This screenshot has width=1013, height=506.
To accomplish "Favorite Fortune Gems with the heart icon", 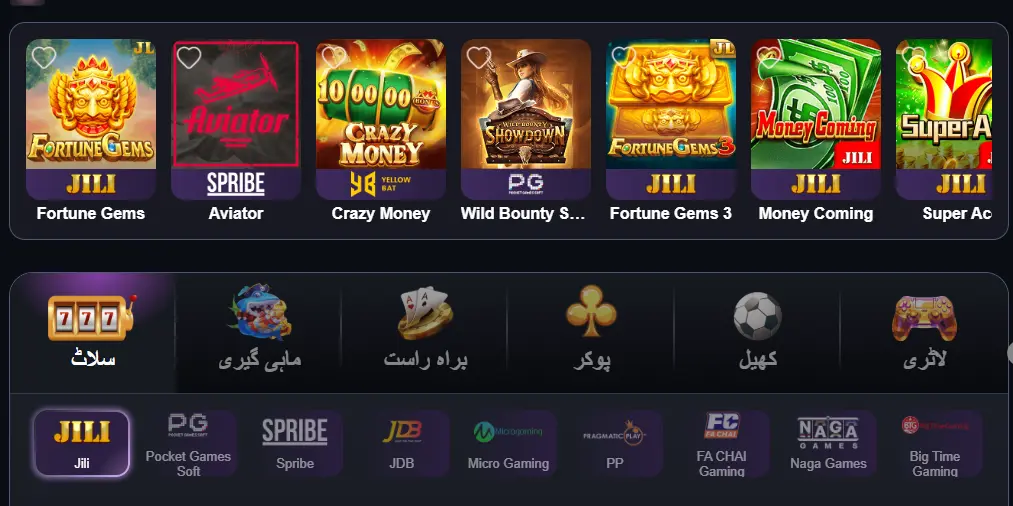I will point(43,58).
